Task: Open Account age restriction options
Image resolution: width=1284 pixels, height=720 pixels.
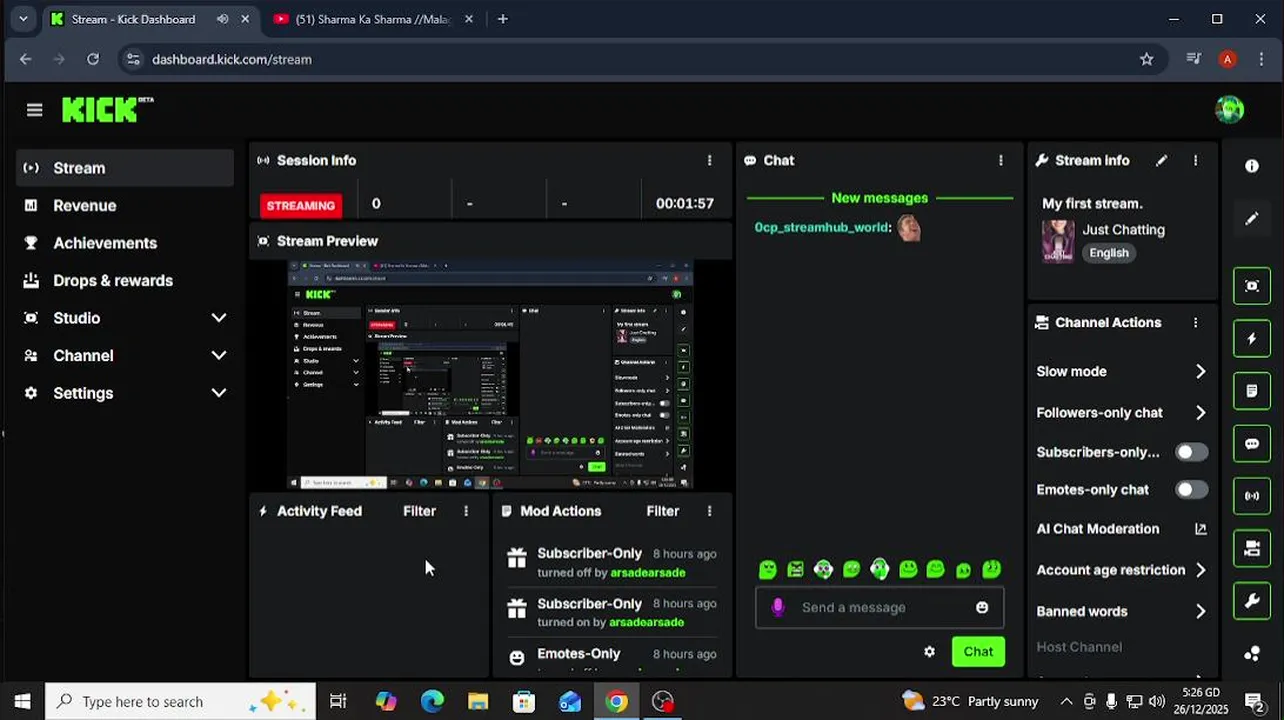Action: coord(1122,570)
